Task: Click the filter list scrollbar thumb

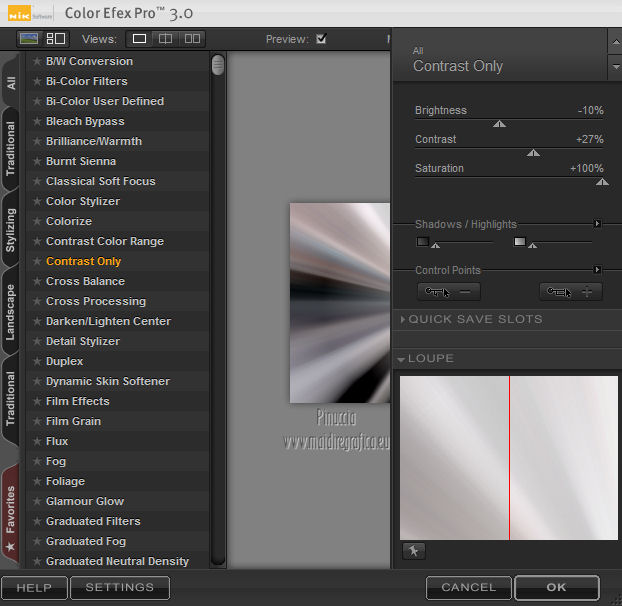Action: pos(218,65)
